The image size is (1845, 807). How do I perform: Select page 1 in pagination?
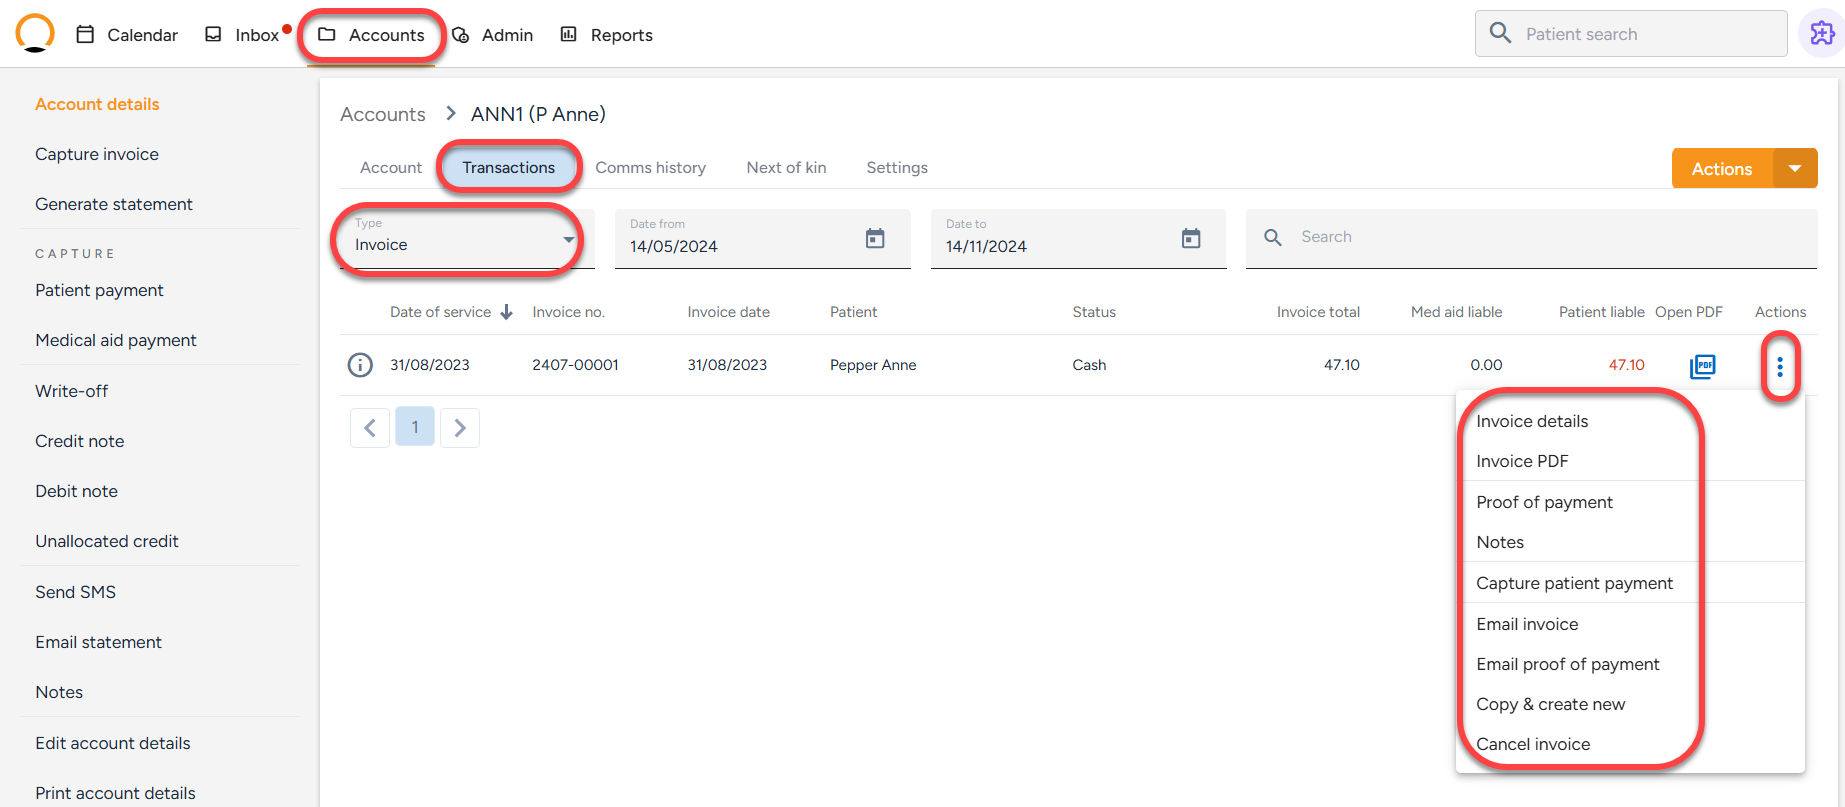click(415, 427)
